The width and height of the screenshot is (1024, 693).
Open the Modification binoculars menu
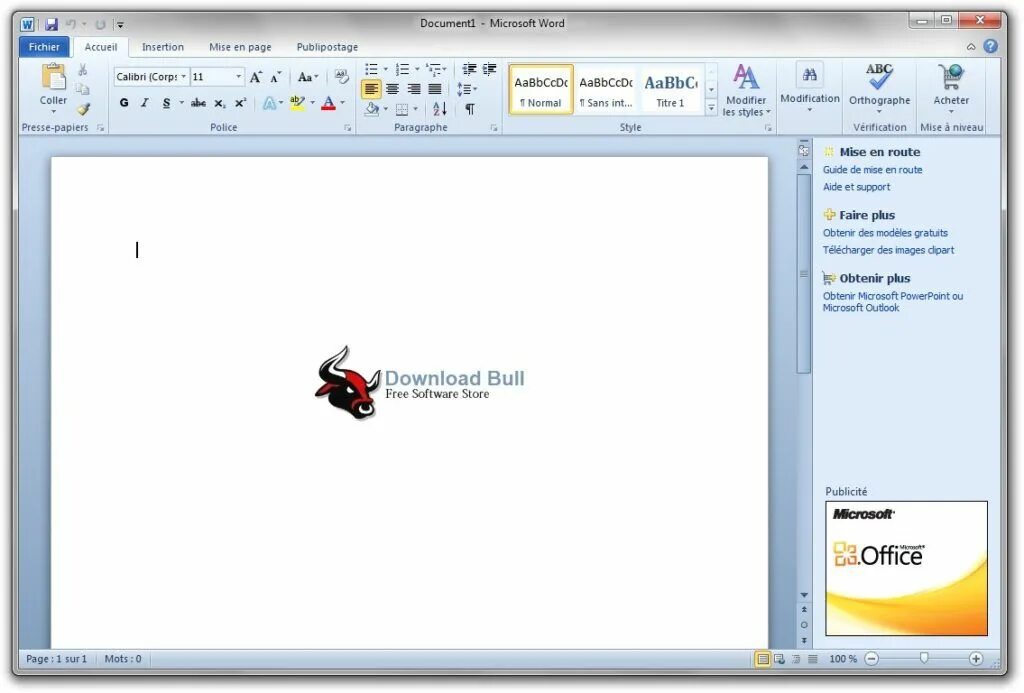[810, 88]
